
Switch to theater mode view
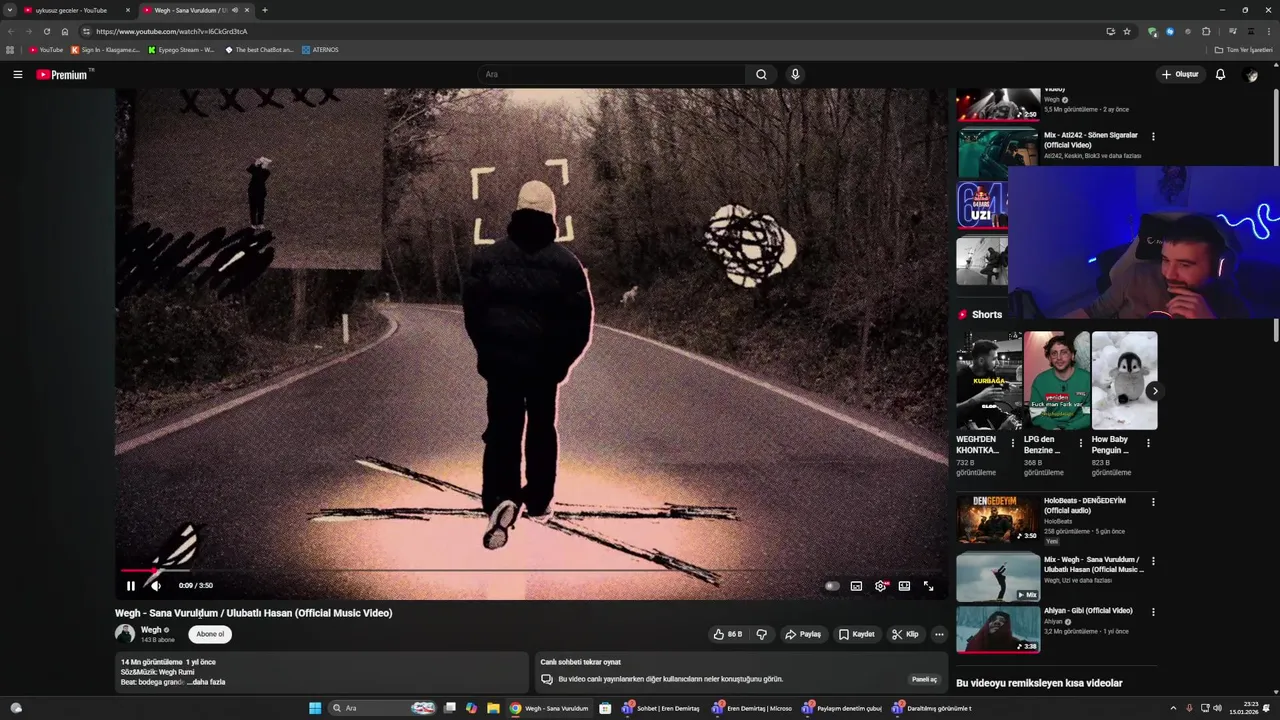(904, 586)
